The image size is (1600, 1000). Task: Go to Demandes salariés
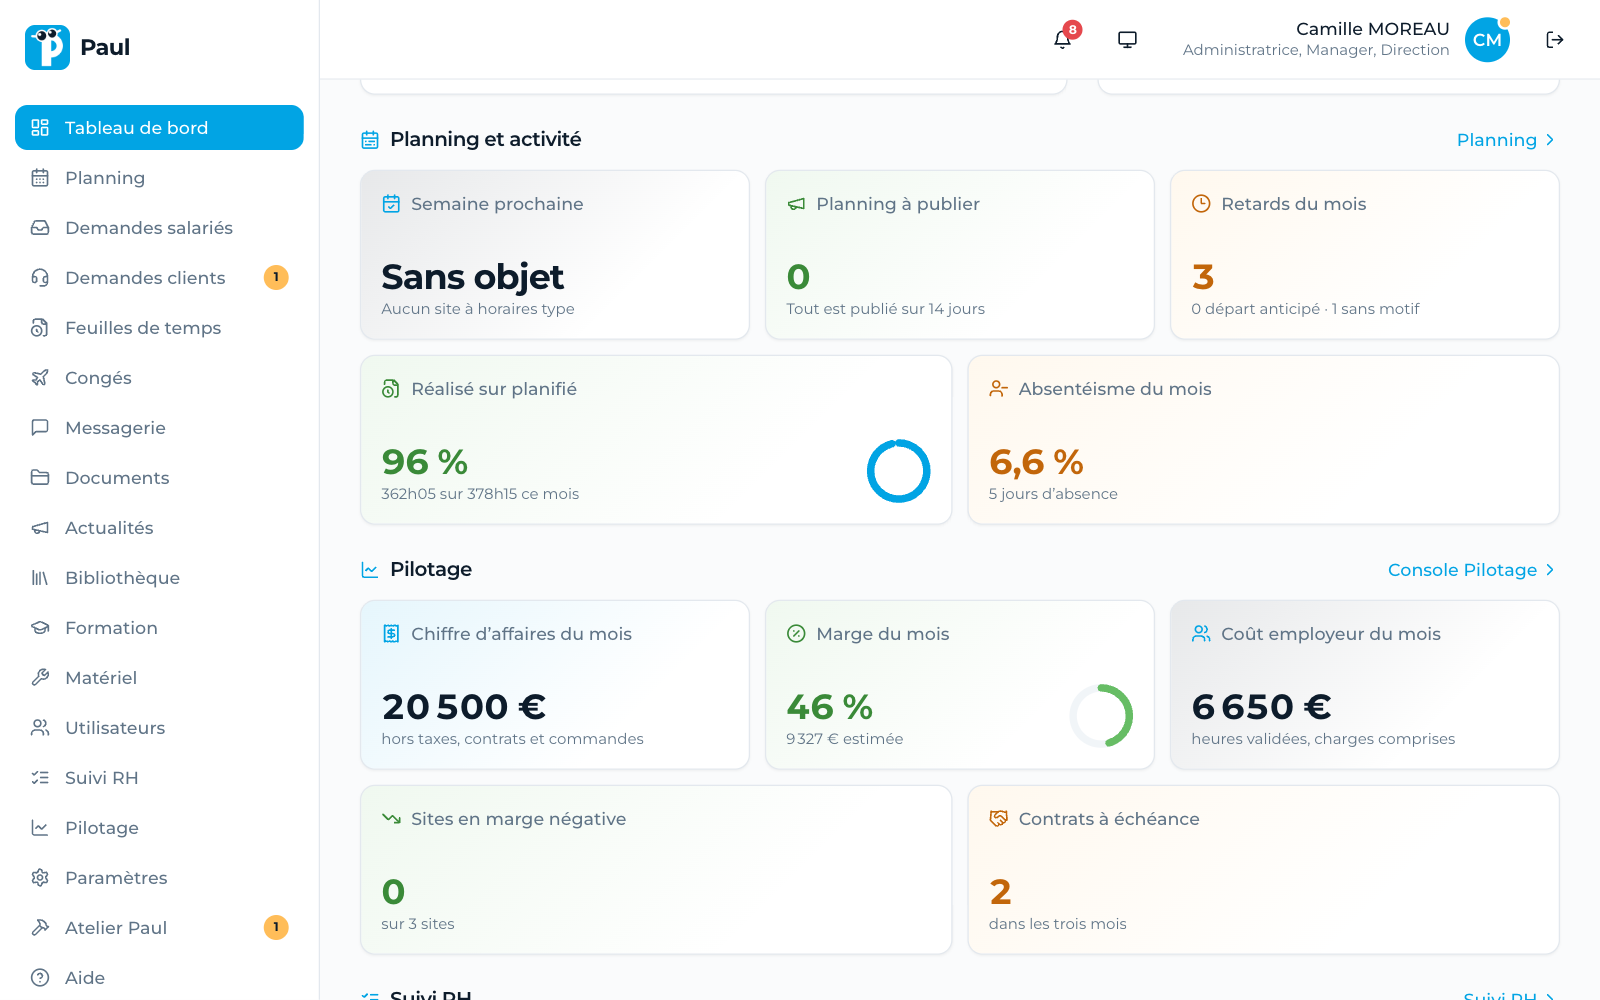click(159, 228)
